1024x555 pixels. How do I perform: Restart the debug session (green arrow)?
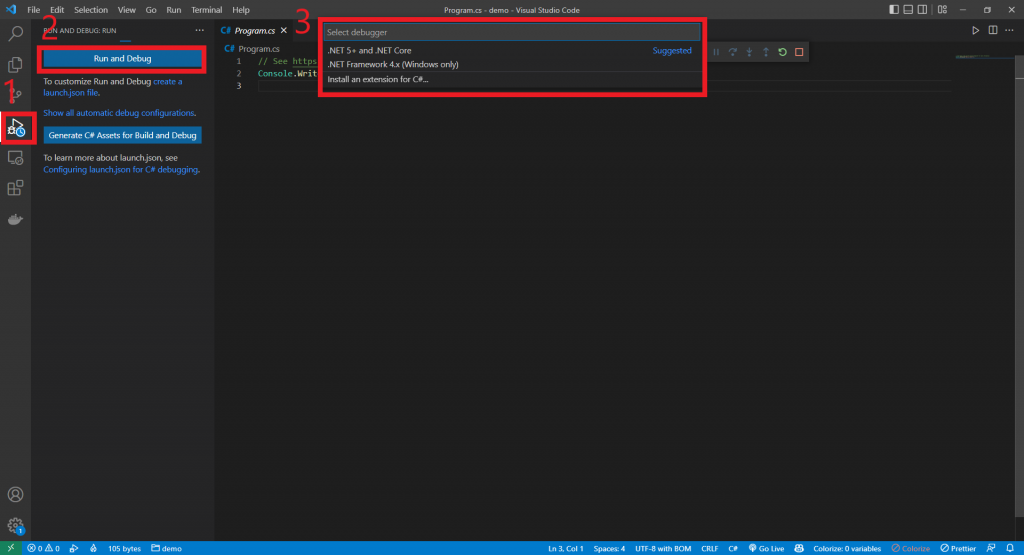[782, 52]
